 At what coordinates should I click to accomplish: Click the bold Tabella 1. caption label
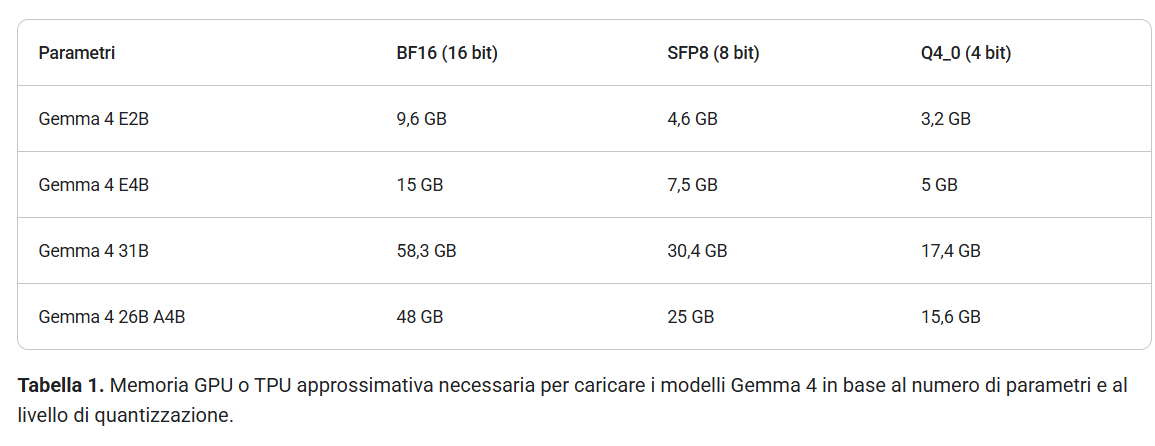(x=62, y=385)
